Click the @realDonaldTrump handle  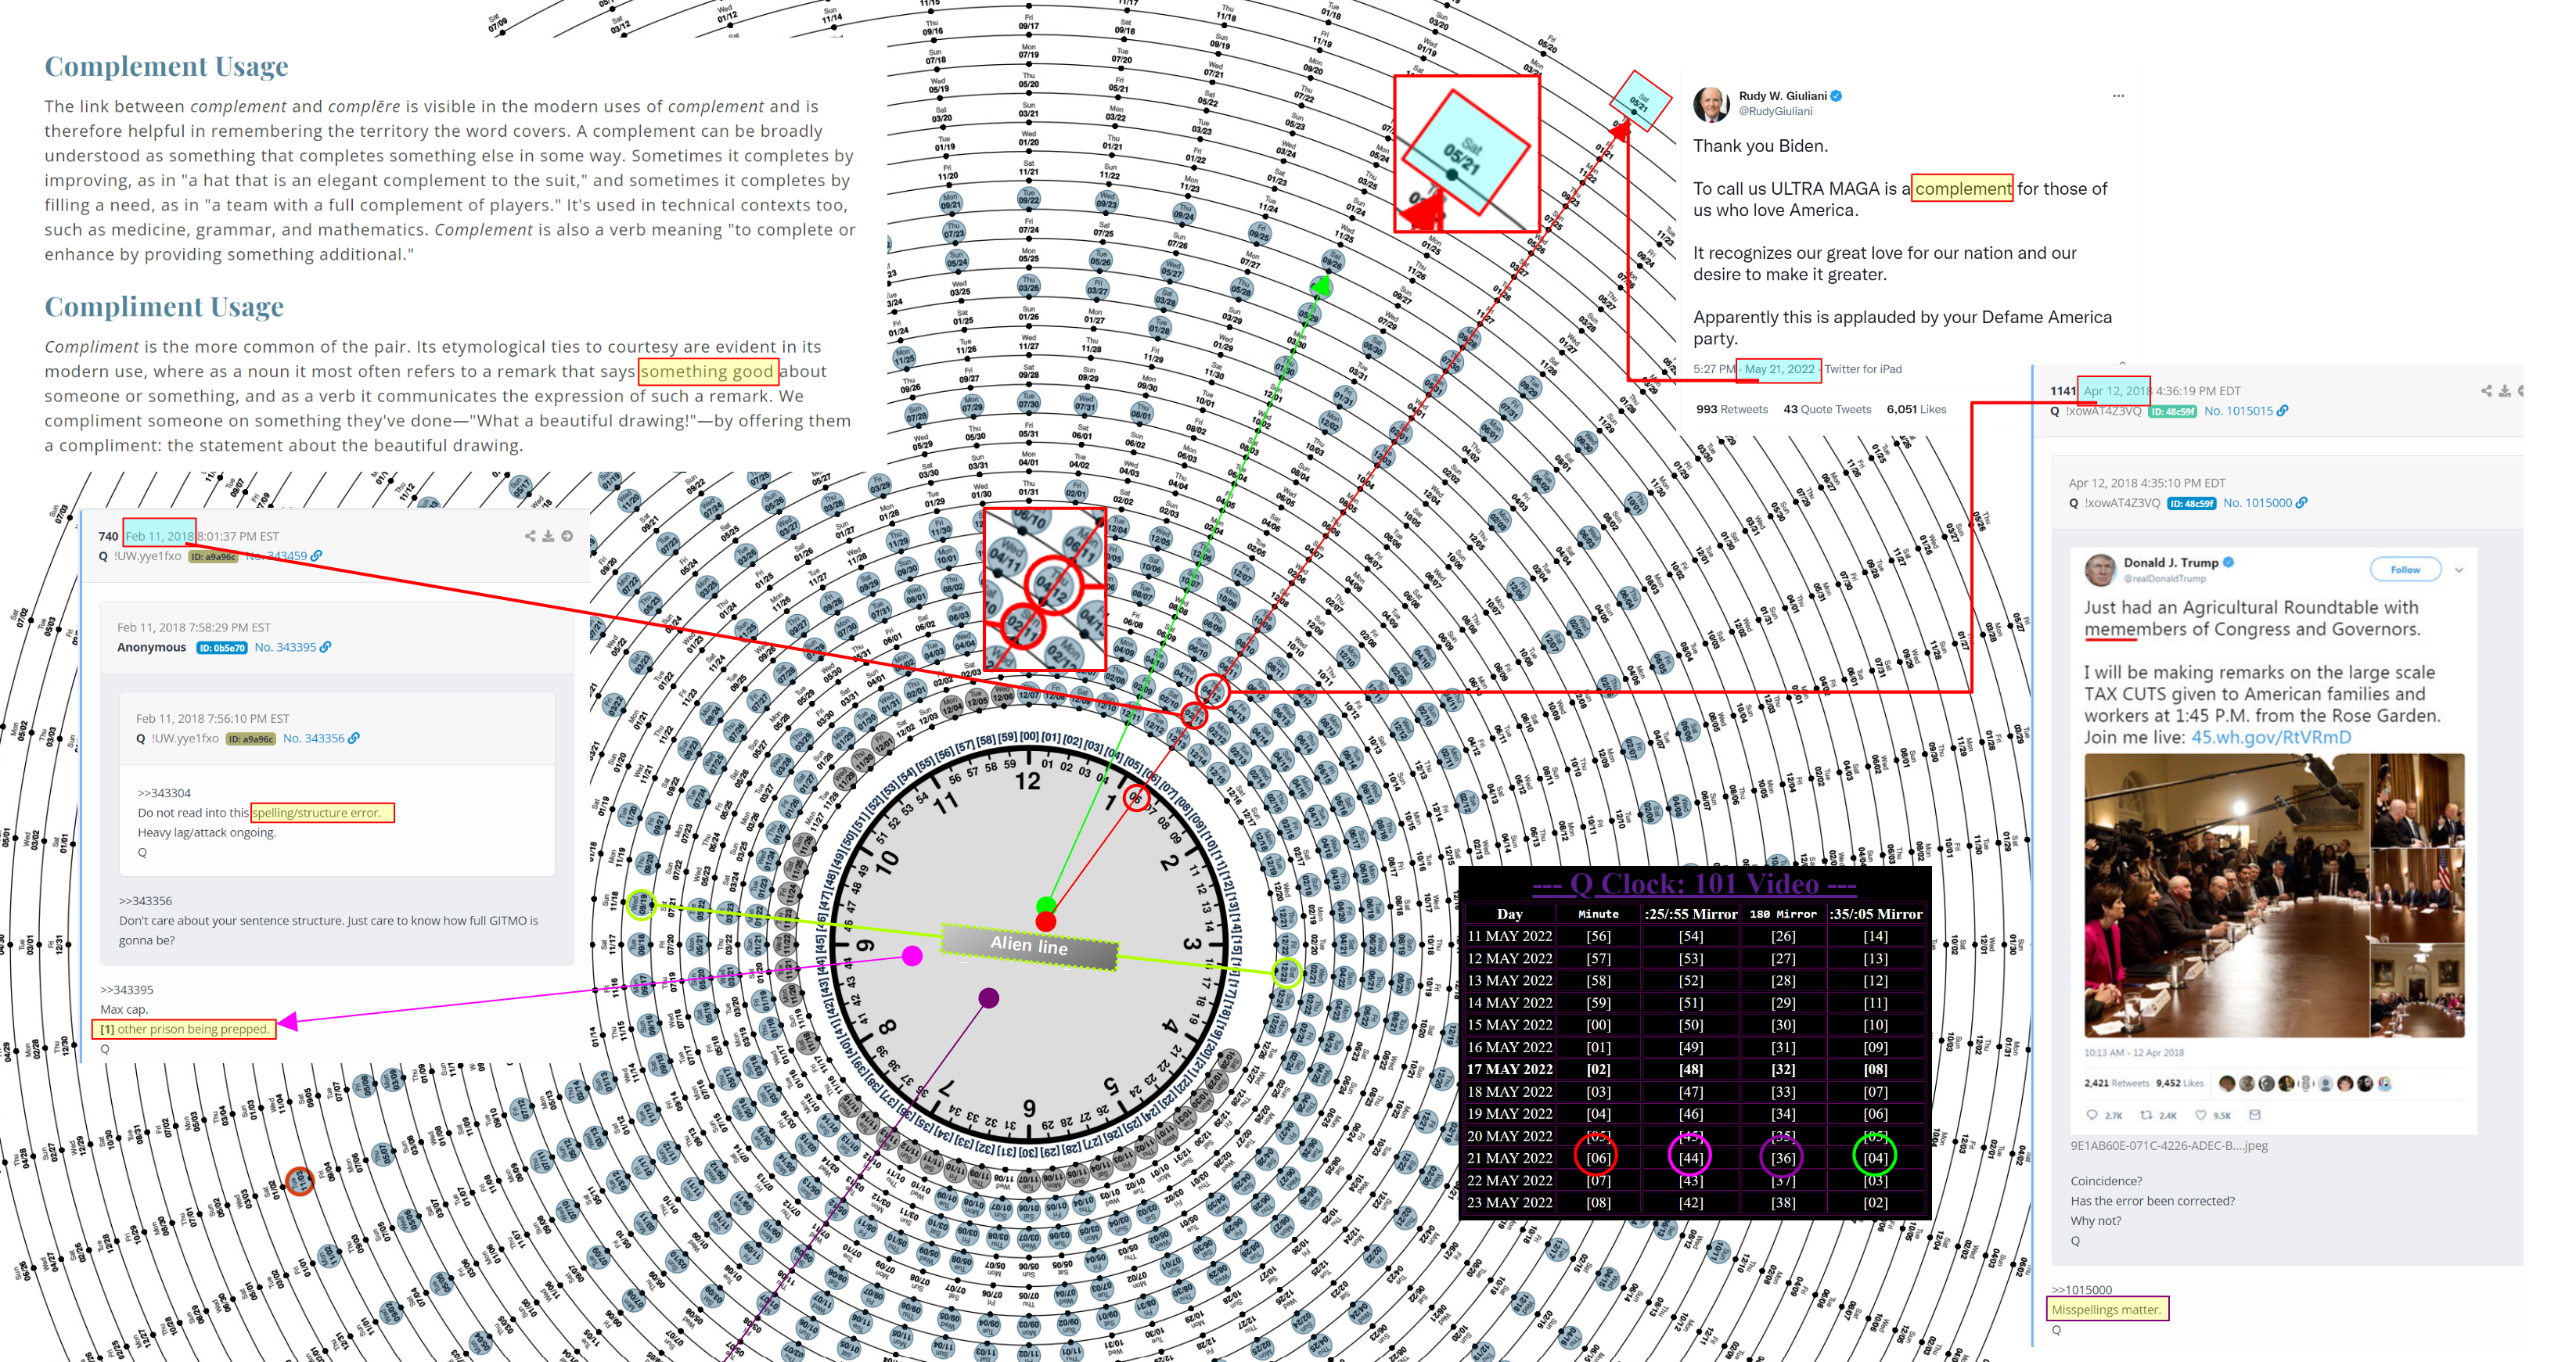(x=2164, y=578)
